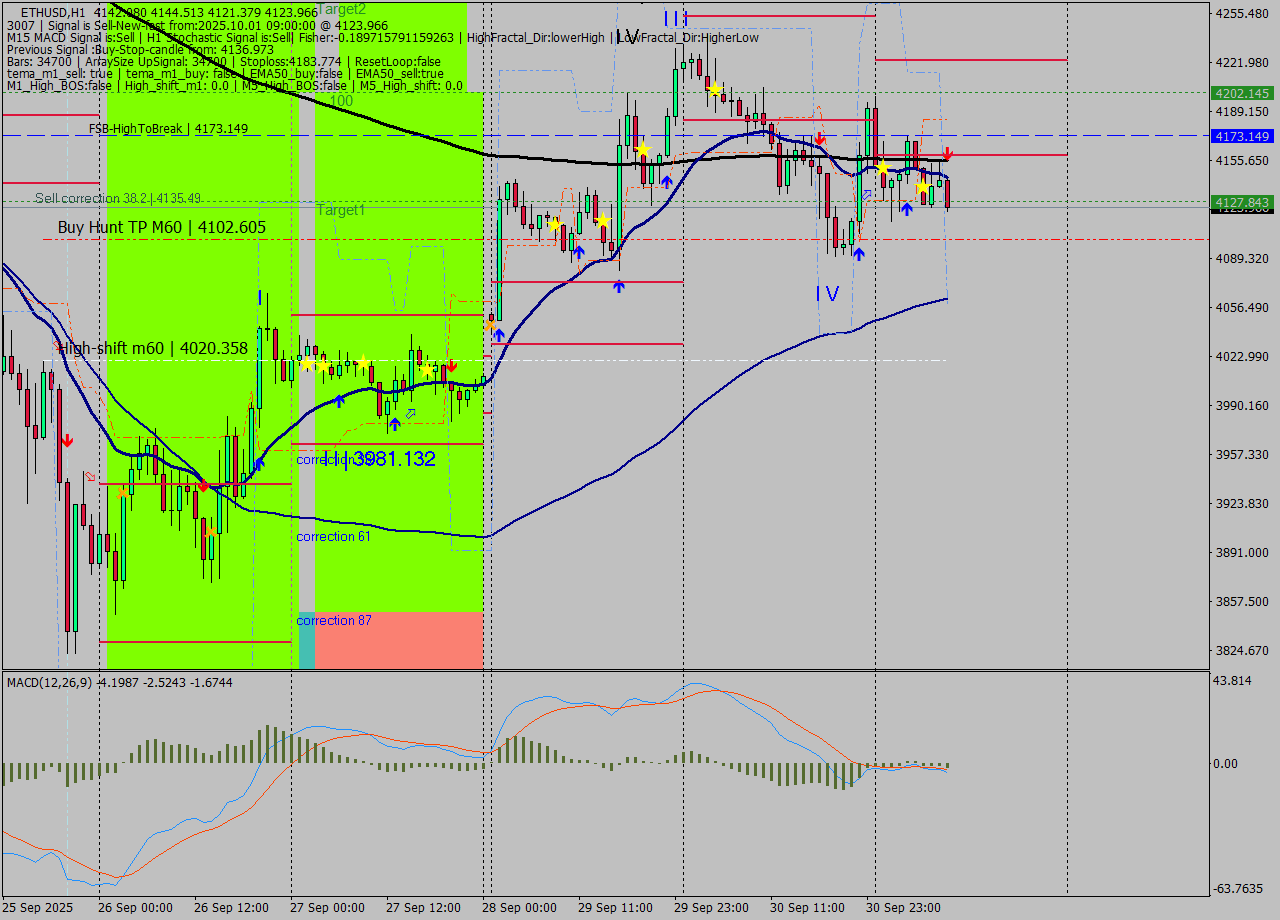Select the blue I I I wave label
Image resolution: width=1280 pixels, height=920 pixels.
[675, 18]
